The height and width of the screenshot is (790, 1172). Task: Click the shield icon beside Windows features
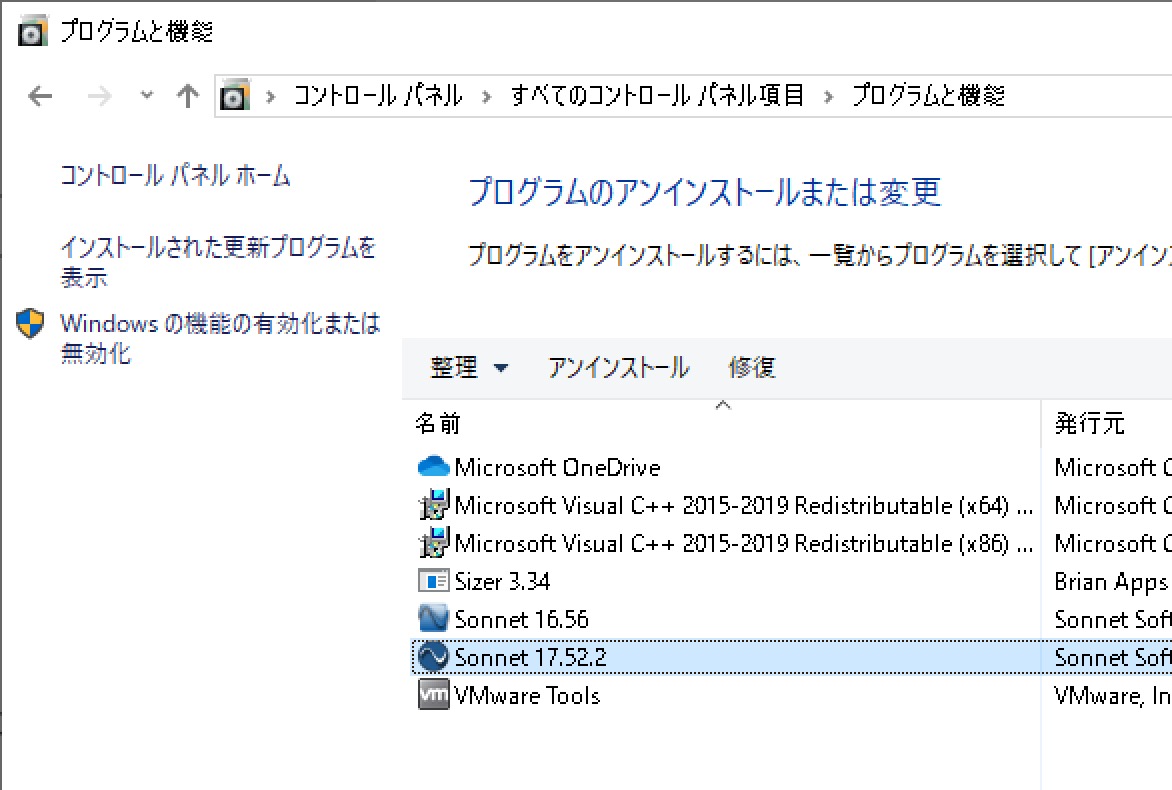coord(30,324)
